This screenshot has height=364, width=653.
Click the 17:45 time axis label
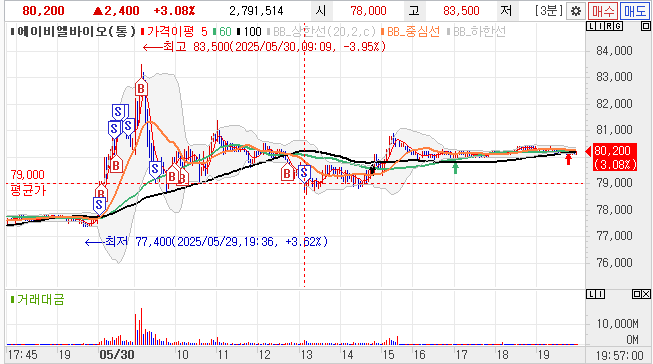[22, 355]
